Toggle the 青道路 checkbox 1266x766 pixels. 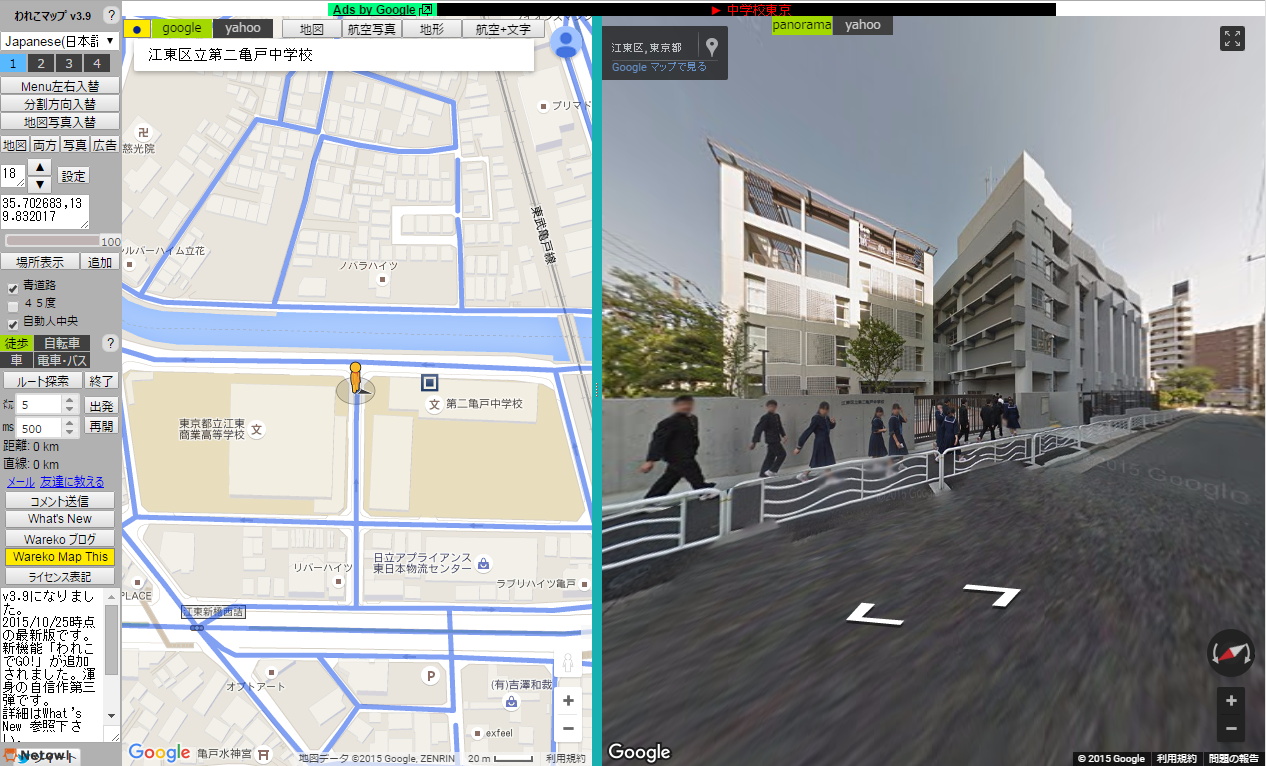tap(13, 287)
